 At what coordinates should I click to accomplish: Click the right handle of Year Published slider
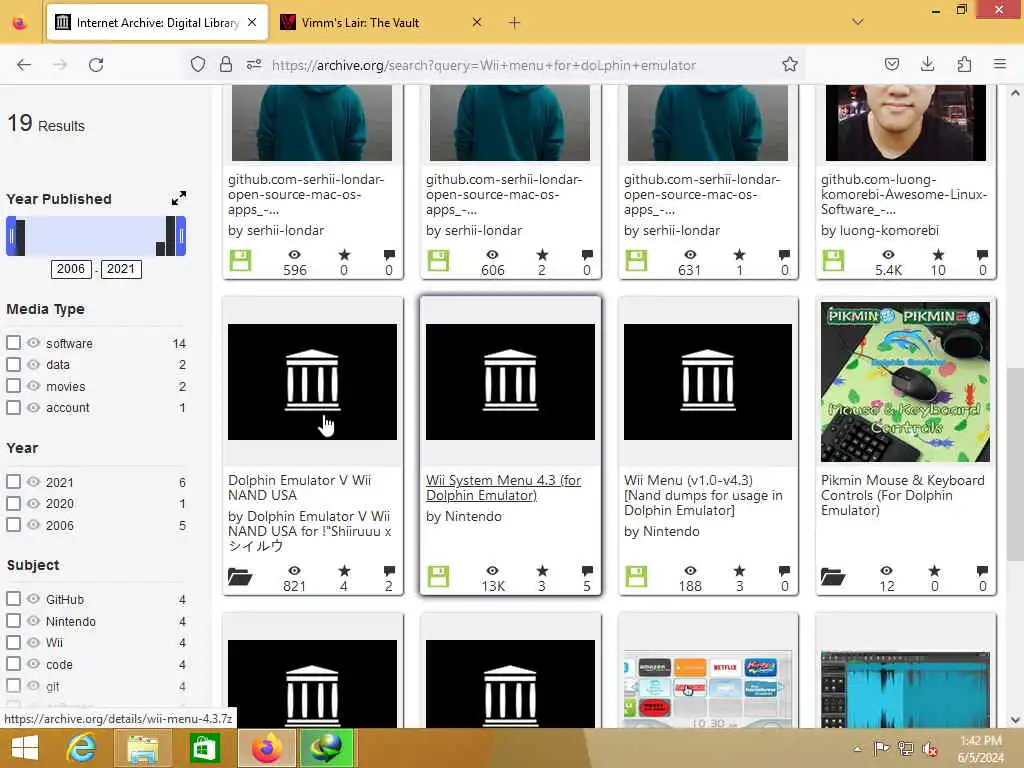click(x=181, y=236)
